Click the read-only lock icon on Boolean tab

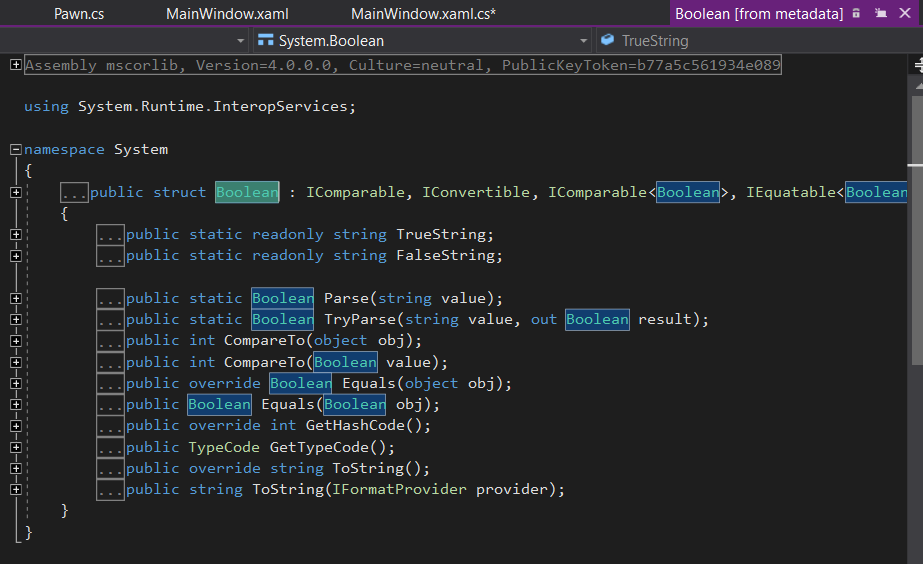tap(856, 13)
